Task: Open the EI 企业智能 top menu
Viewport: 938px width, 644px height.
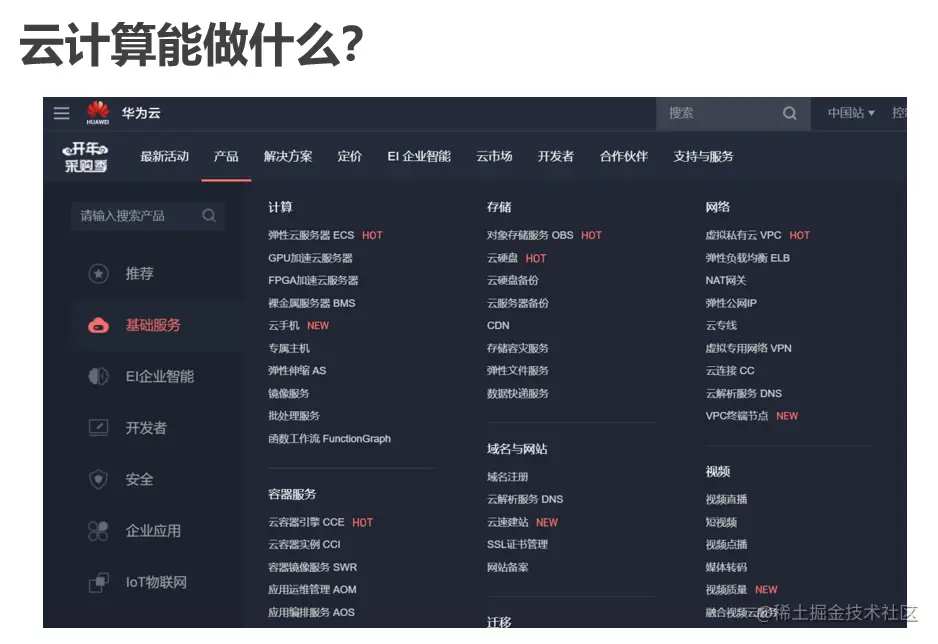Action: coord(419,157)
